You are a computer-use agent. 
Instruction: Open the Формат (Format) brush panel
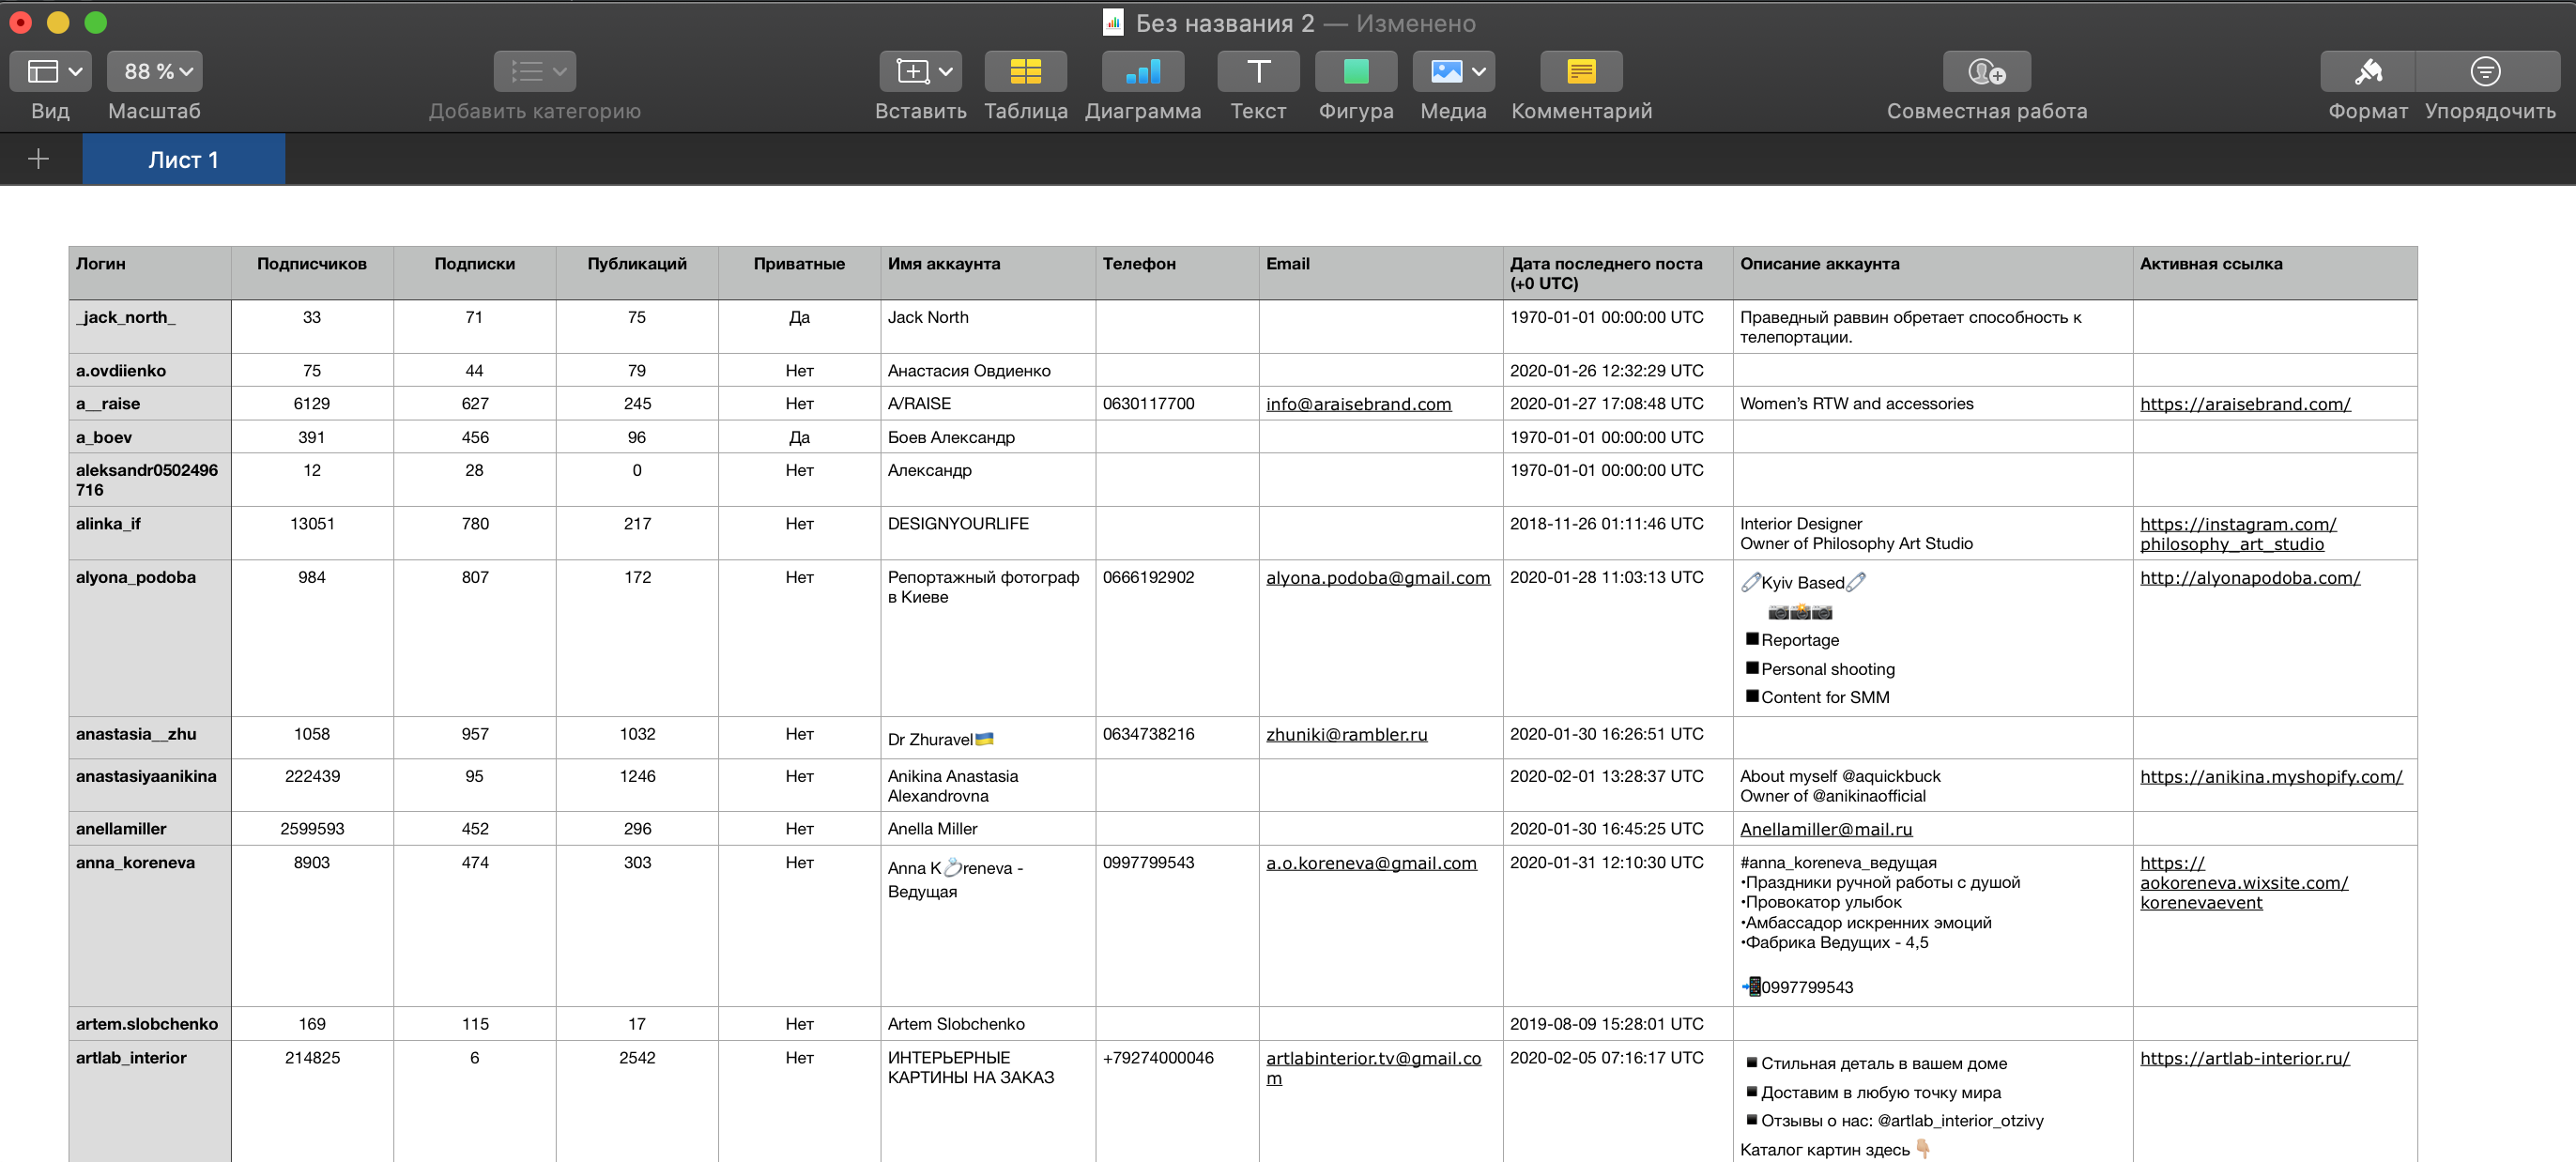click(x=2367, y=71)
